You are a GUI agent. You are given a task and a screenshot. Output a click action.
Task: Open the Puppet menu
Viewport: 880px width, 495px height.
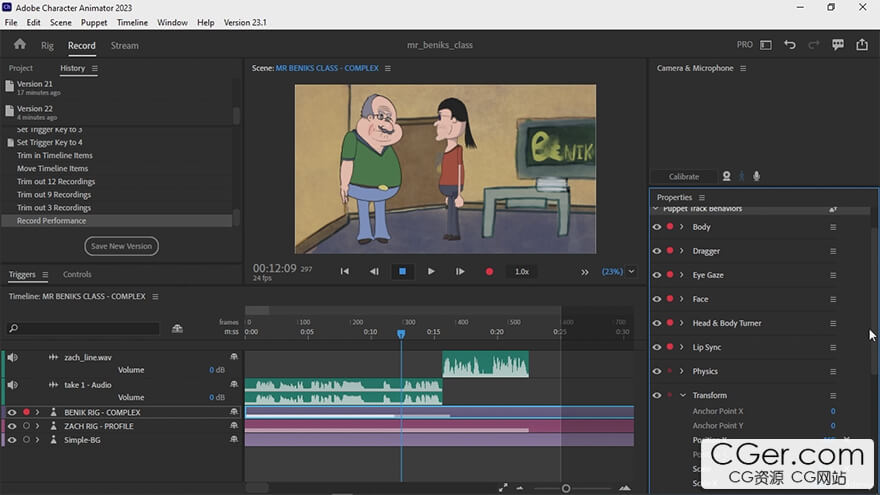pos(94,22)
